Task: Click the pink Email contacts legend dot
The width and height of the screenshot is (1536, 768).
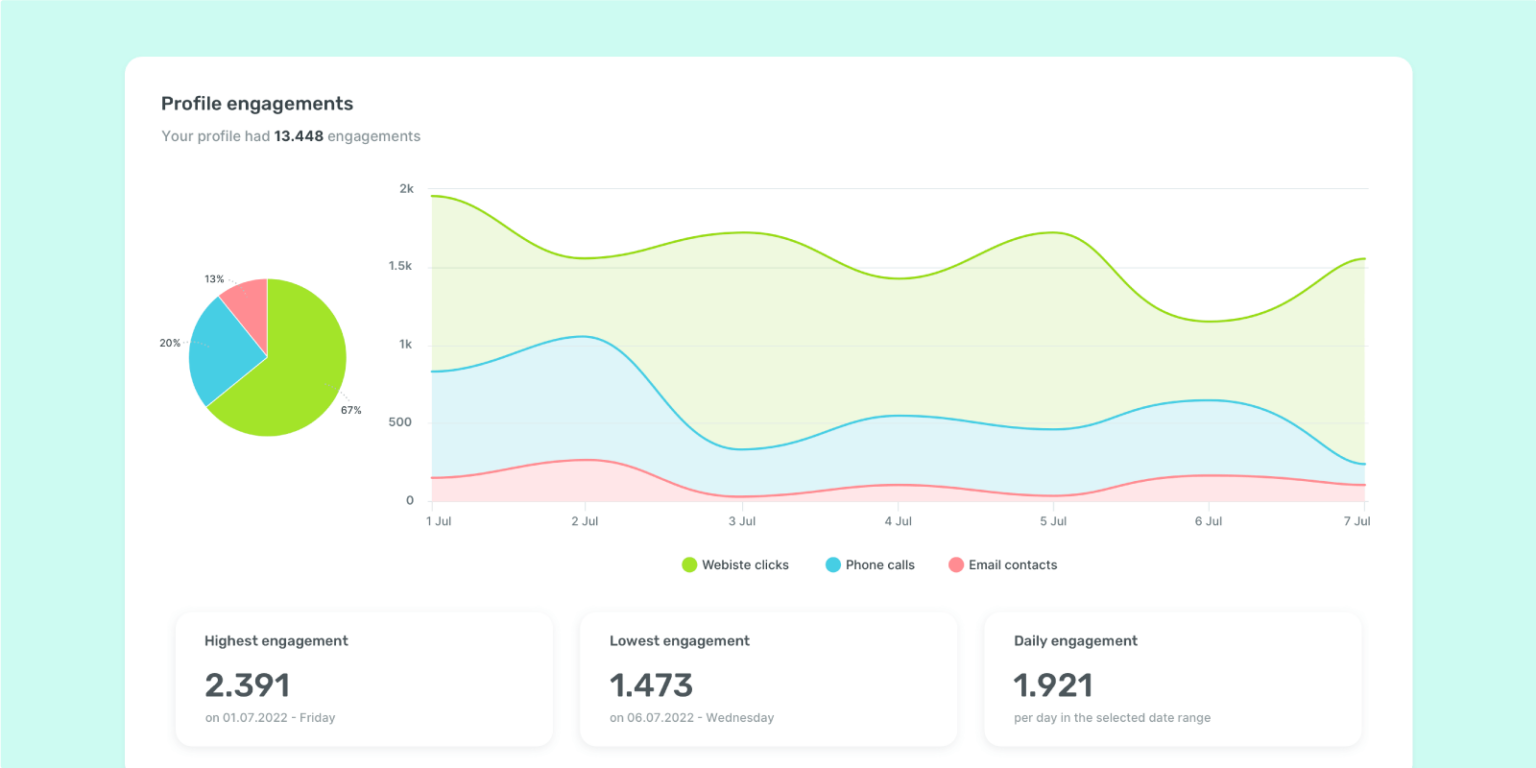Action: coord(955,564)
